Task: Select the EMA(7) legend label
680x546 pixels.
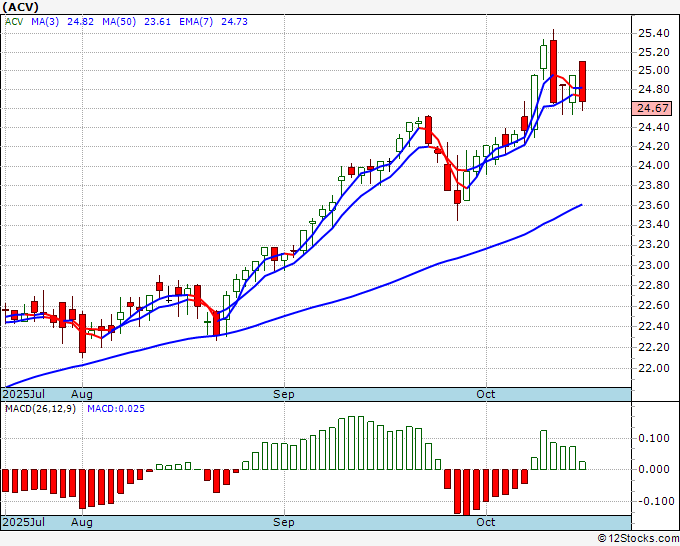Action: point(196,21)
